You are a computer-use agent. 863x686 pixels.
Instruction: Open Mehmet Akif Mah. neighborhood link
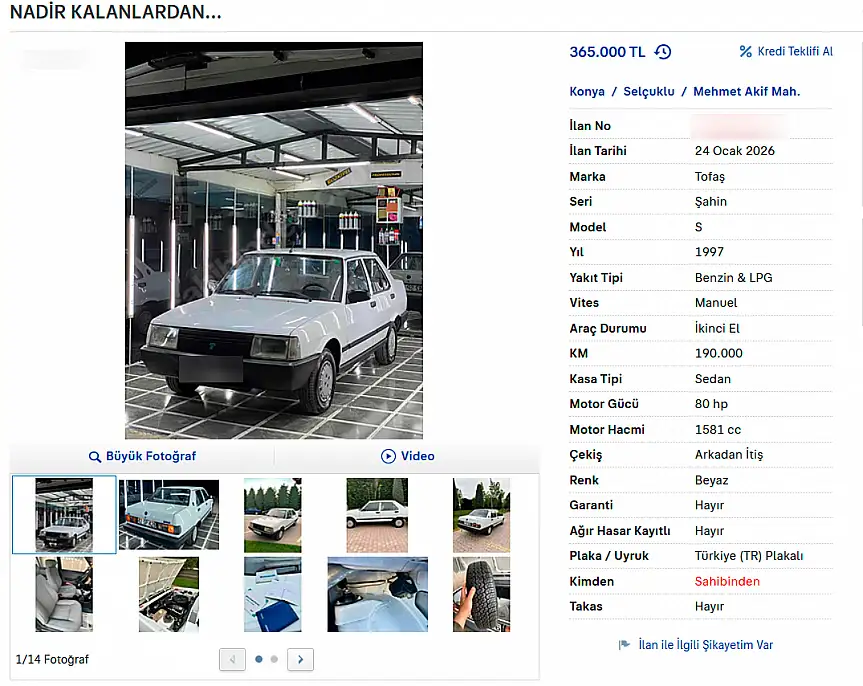[x=746, y=91]
